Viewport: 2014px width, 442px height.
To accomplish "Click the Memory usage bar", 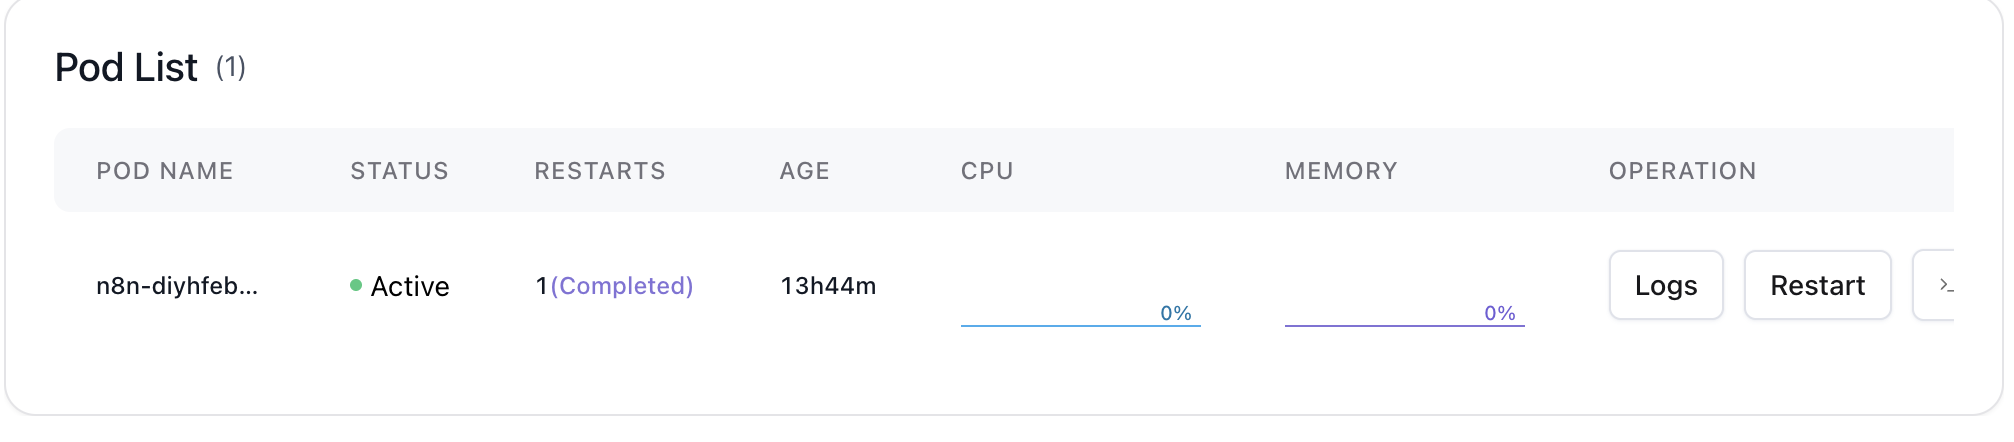I will (x=1404, y=325).
